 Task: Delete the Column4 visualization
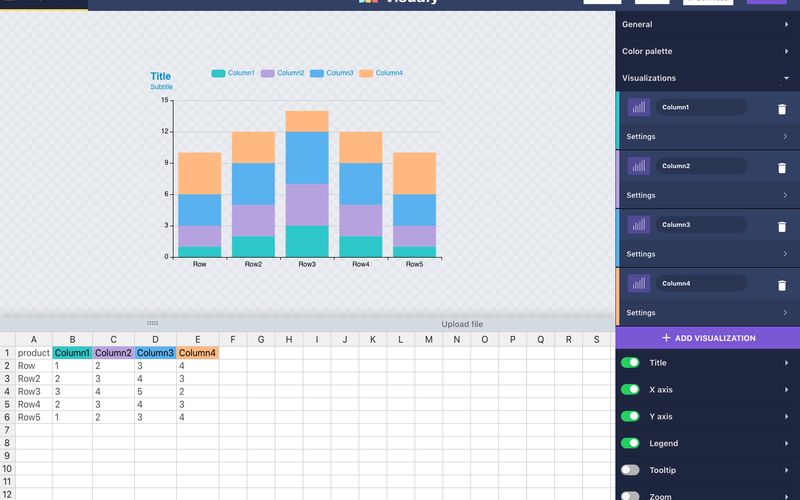(782, 285)
